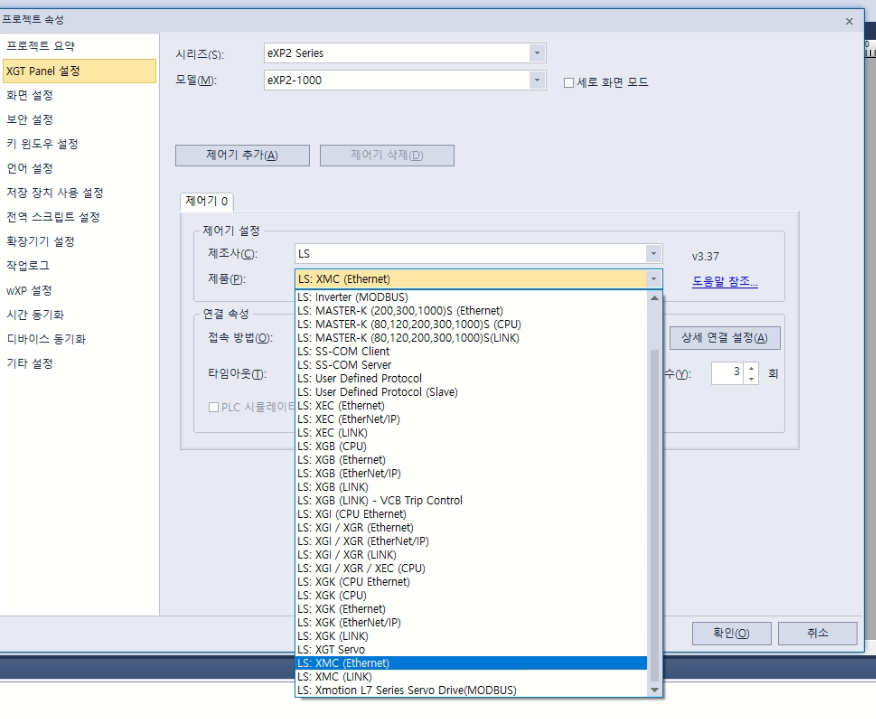Open 키 윈도우 설정 in sidebar
876x719 pixels.
pyautogui.click(x=42, y=144)
